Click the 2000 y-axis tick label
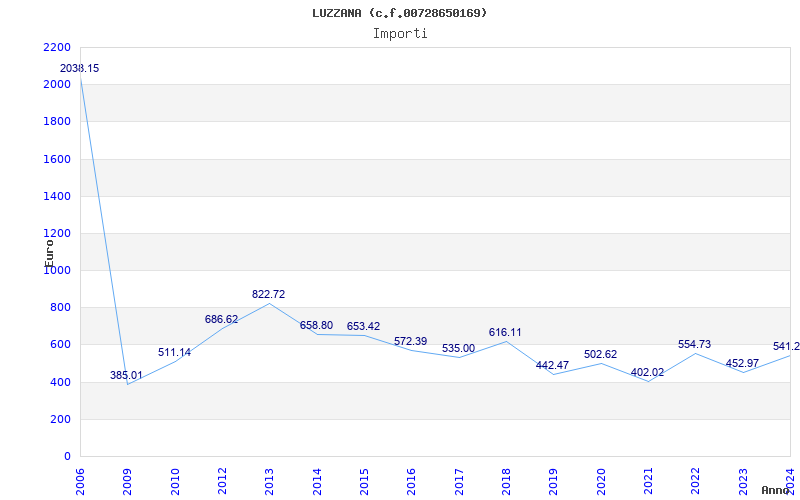The width and height of the screenshot is (800, 500). coord(57,84)
